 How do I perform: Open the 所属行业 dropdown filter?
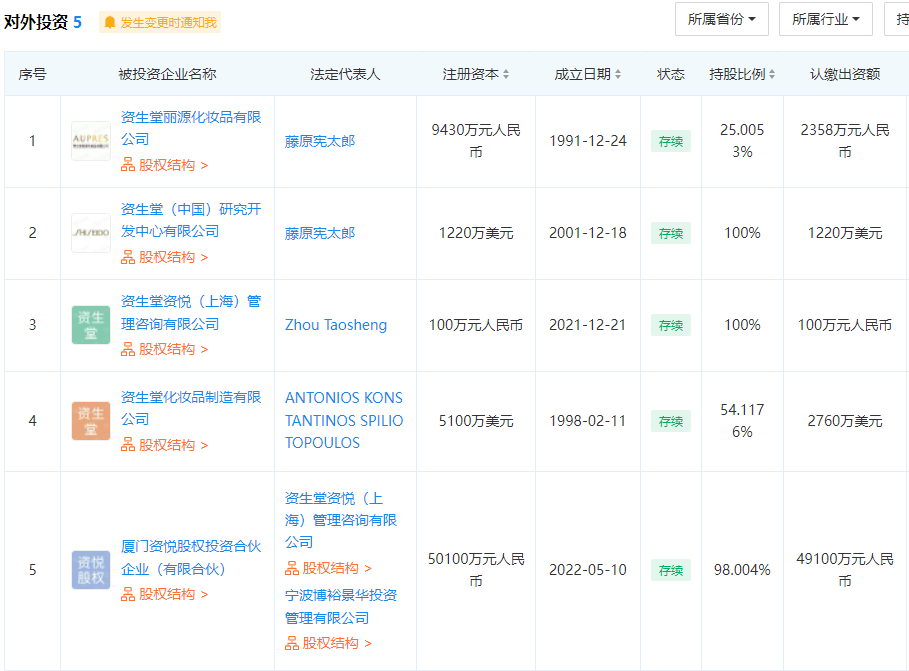tap(826, 19)
